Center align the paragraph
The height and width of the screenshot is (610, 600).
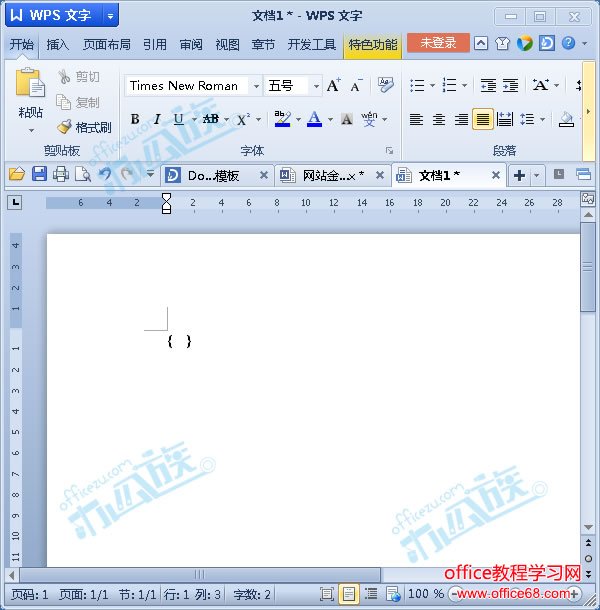439,119
